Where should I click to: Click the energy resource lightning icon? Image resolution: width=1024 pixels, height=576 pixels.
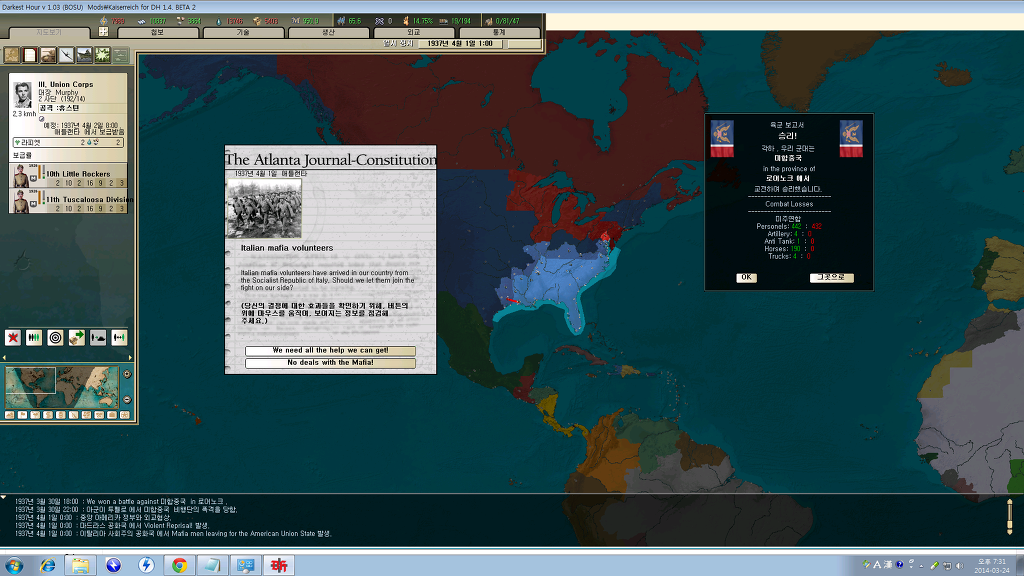tap(103, 21)
